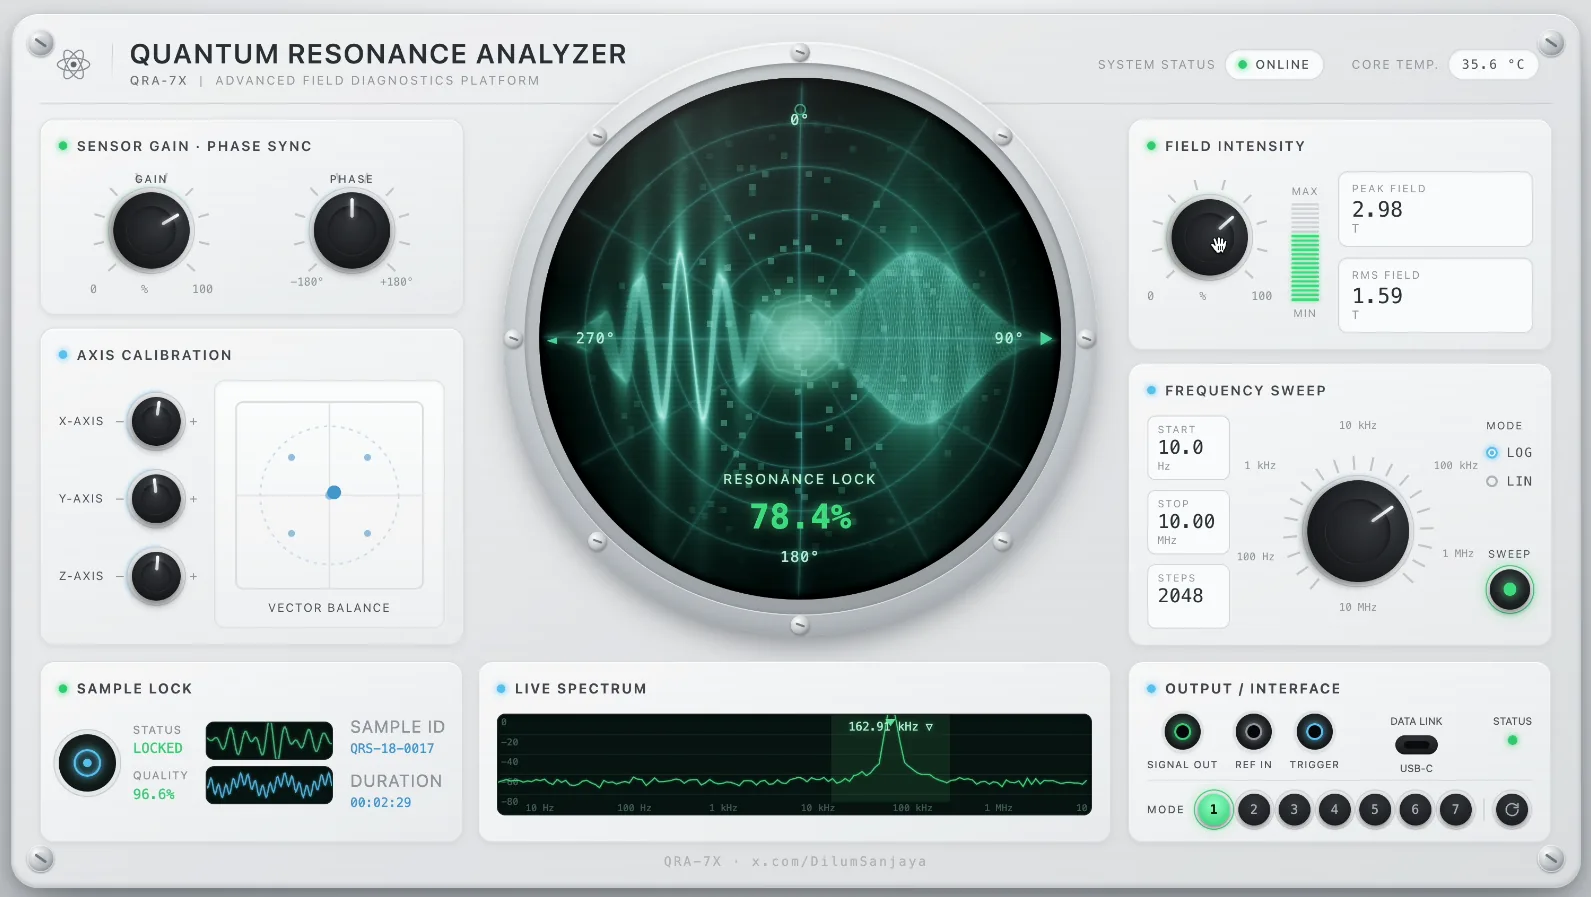Click the PHASE knob
This screenshot has width=1591, height=897.
click(352, 231)
